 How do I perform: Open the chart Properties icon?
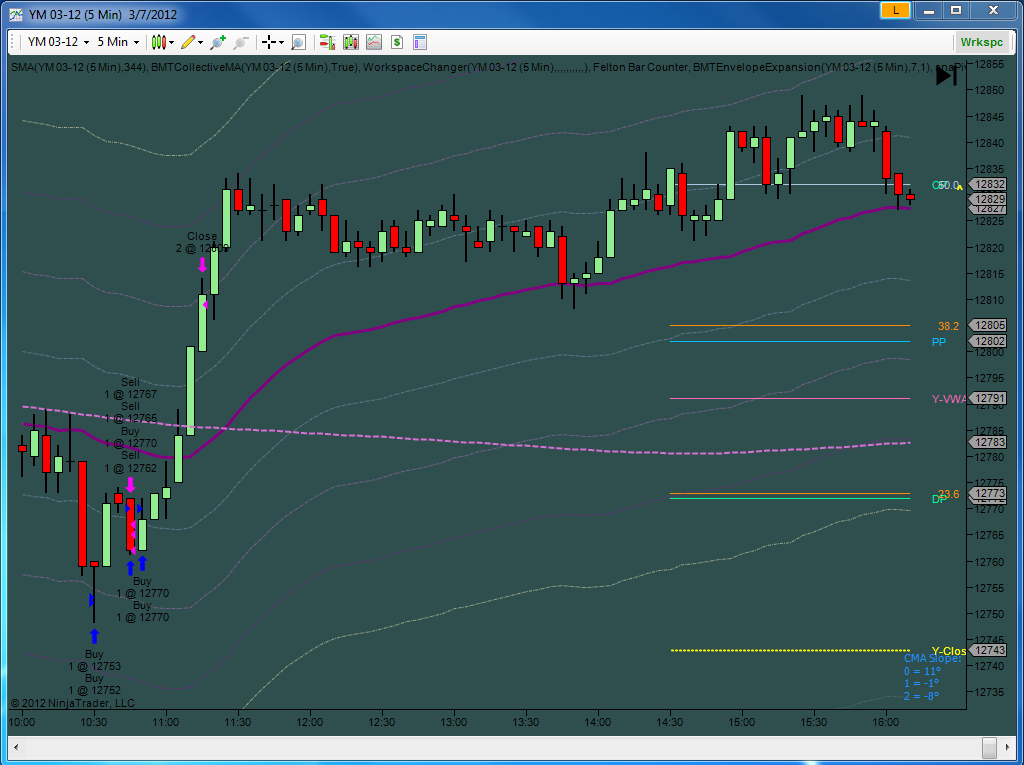pos(420,42)
